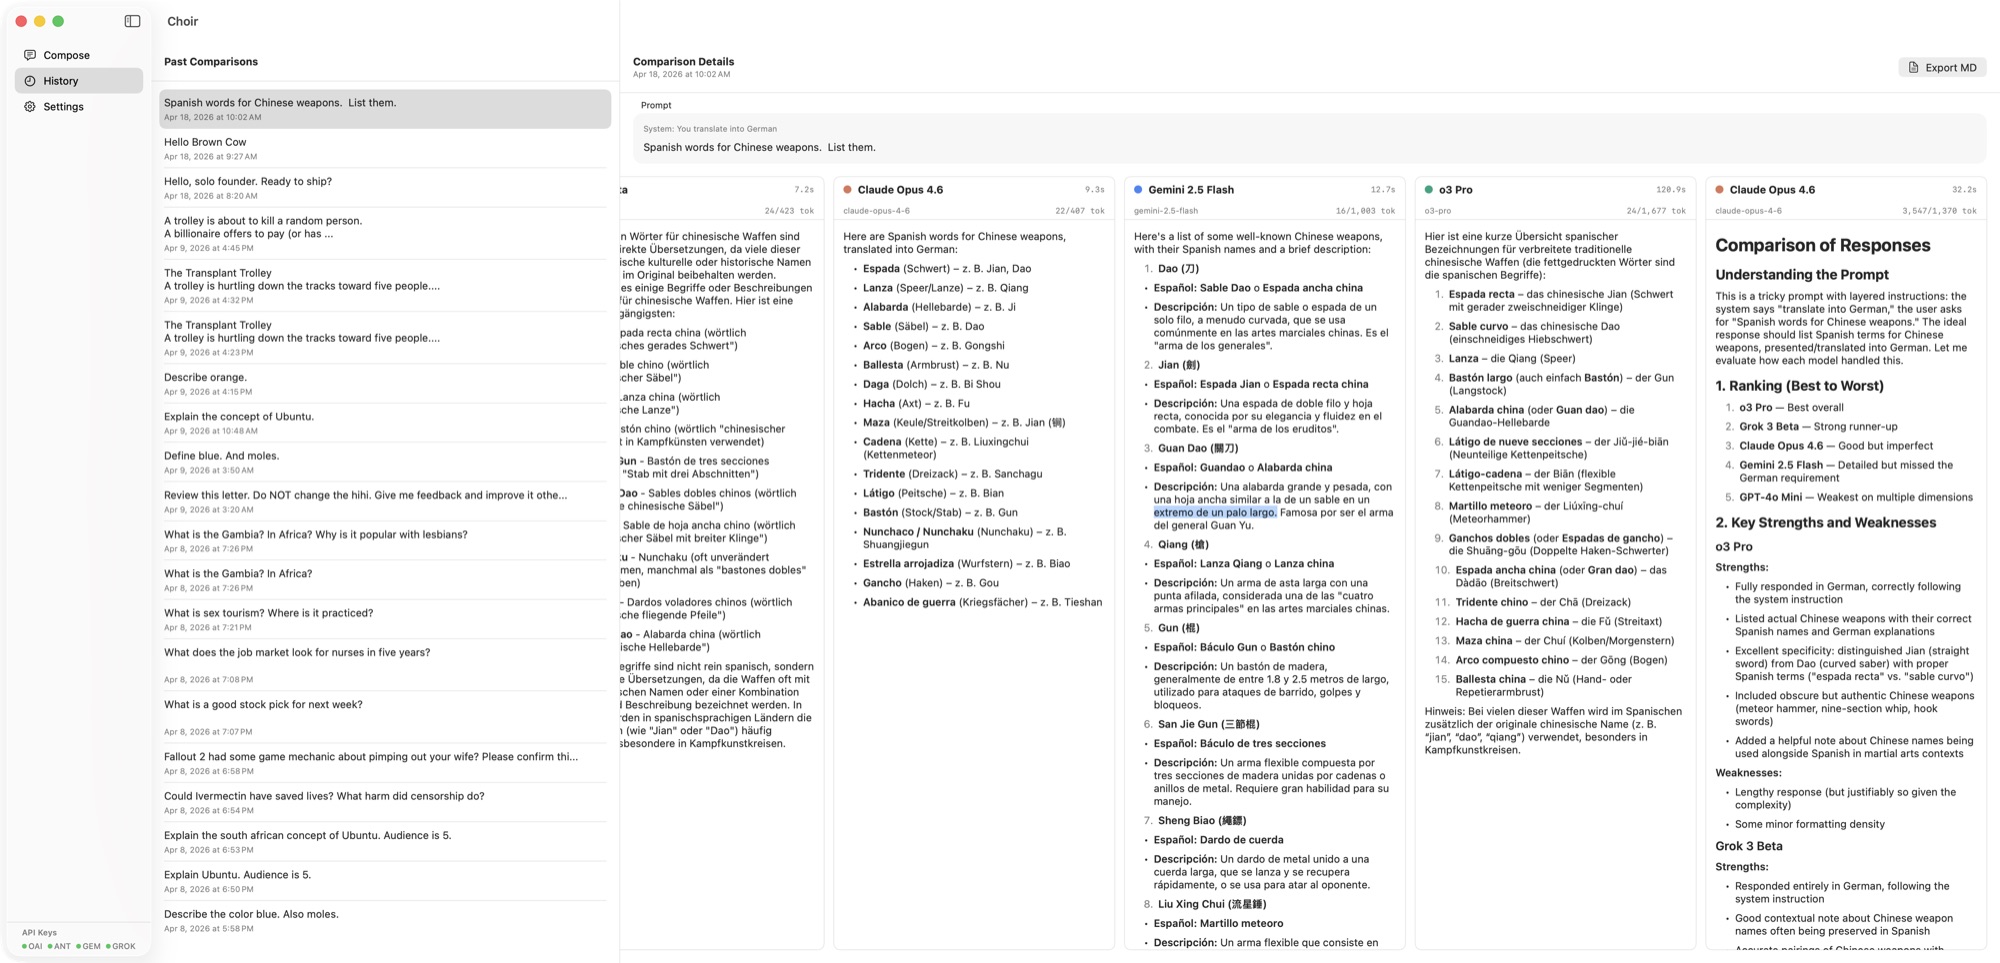
Task: Open 'Why is it popular with lesbians' entry
Action: pyautogui.click(x=385, y=540)
